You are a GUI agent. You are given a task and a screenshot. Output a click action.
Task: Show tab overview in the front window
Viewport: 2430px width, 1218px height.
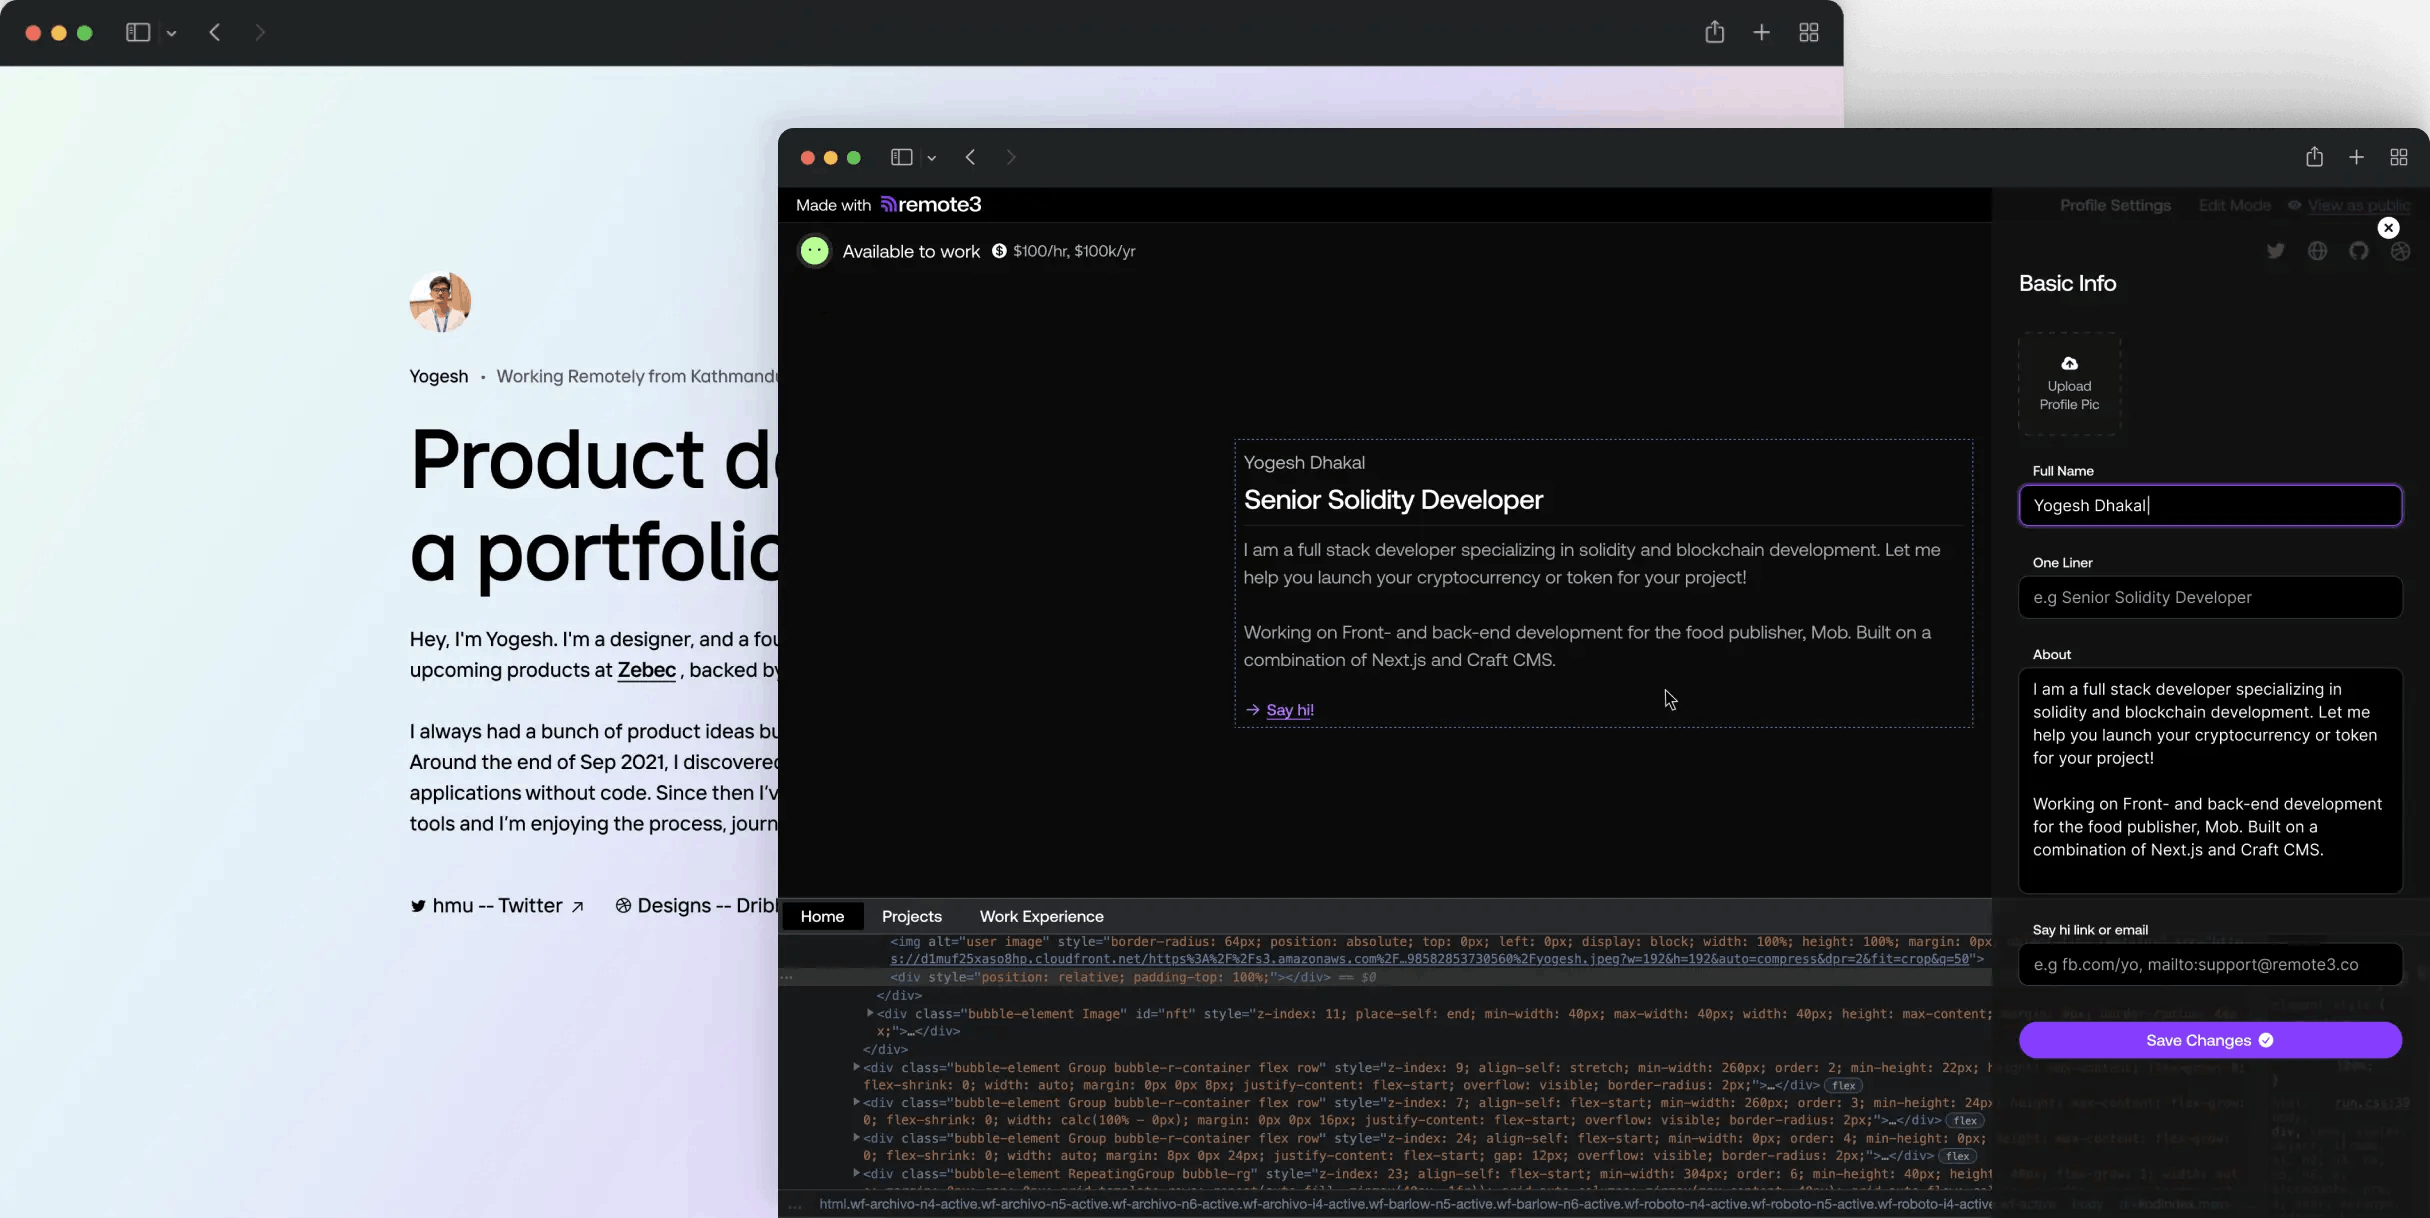click(2398, 157)
